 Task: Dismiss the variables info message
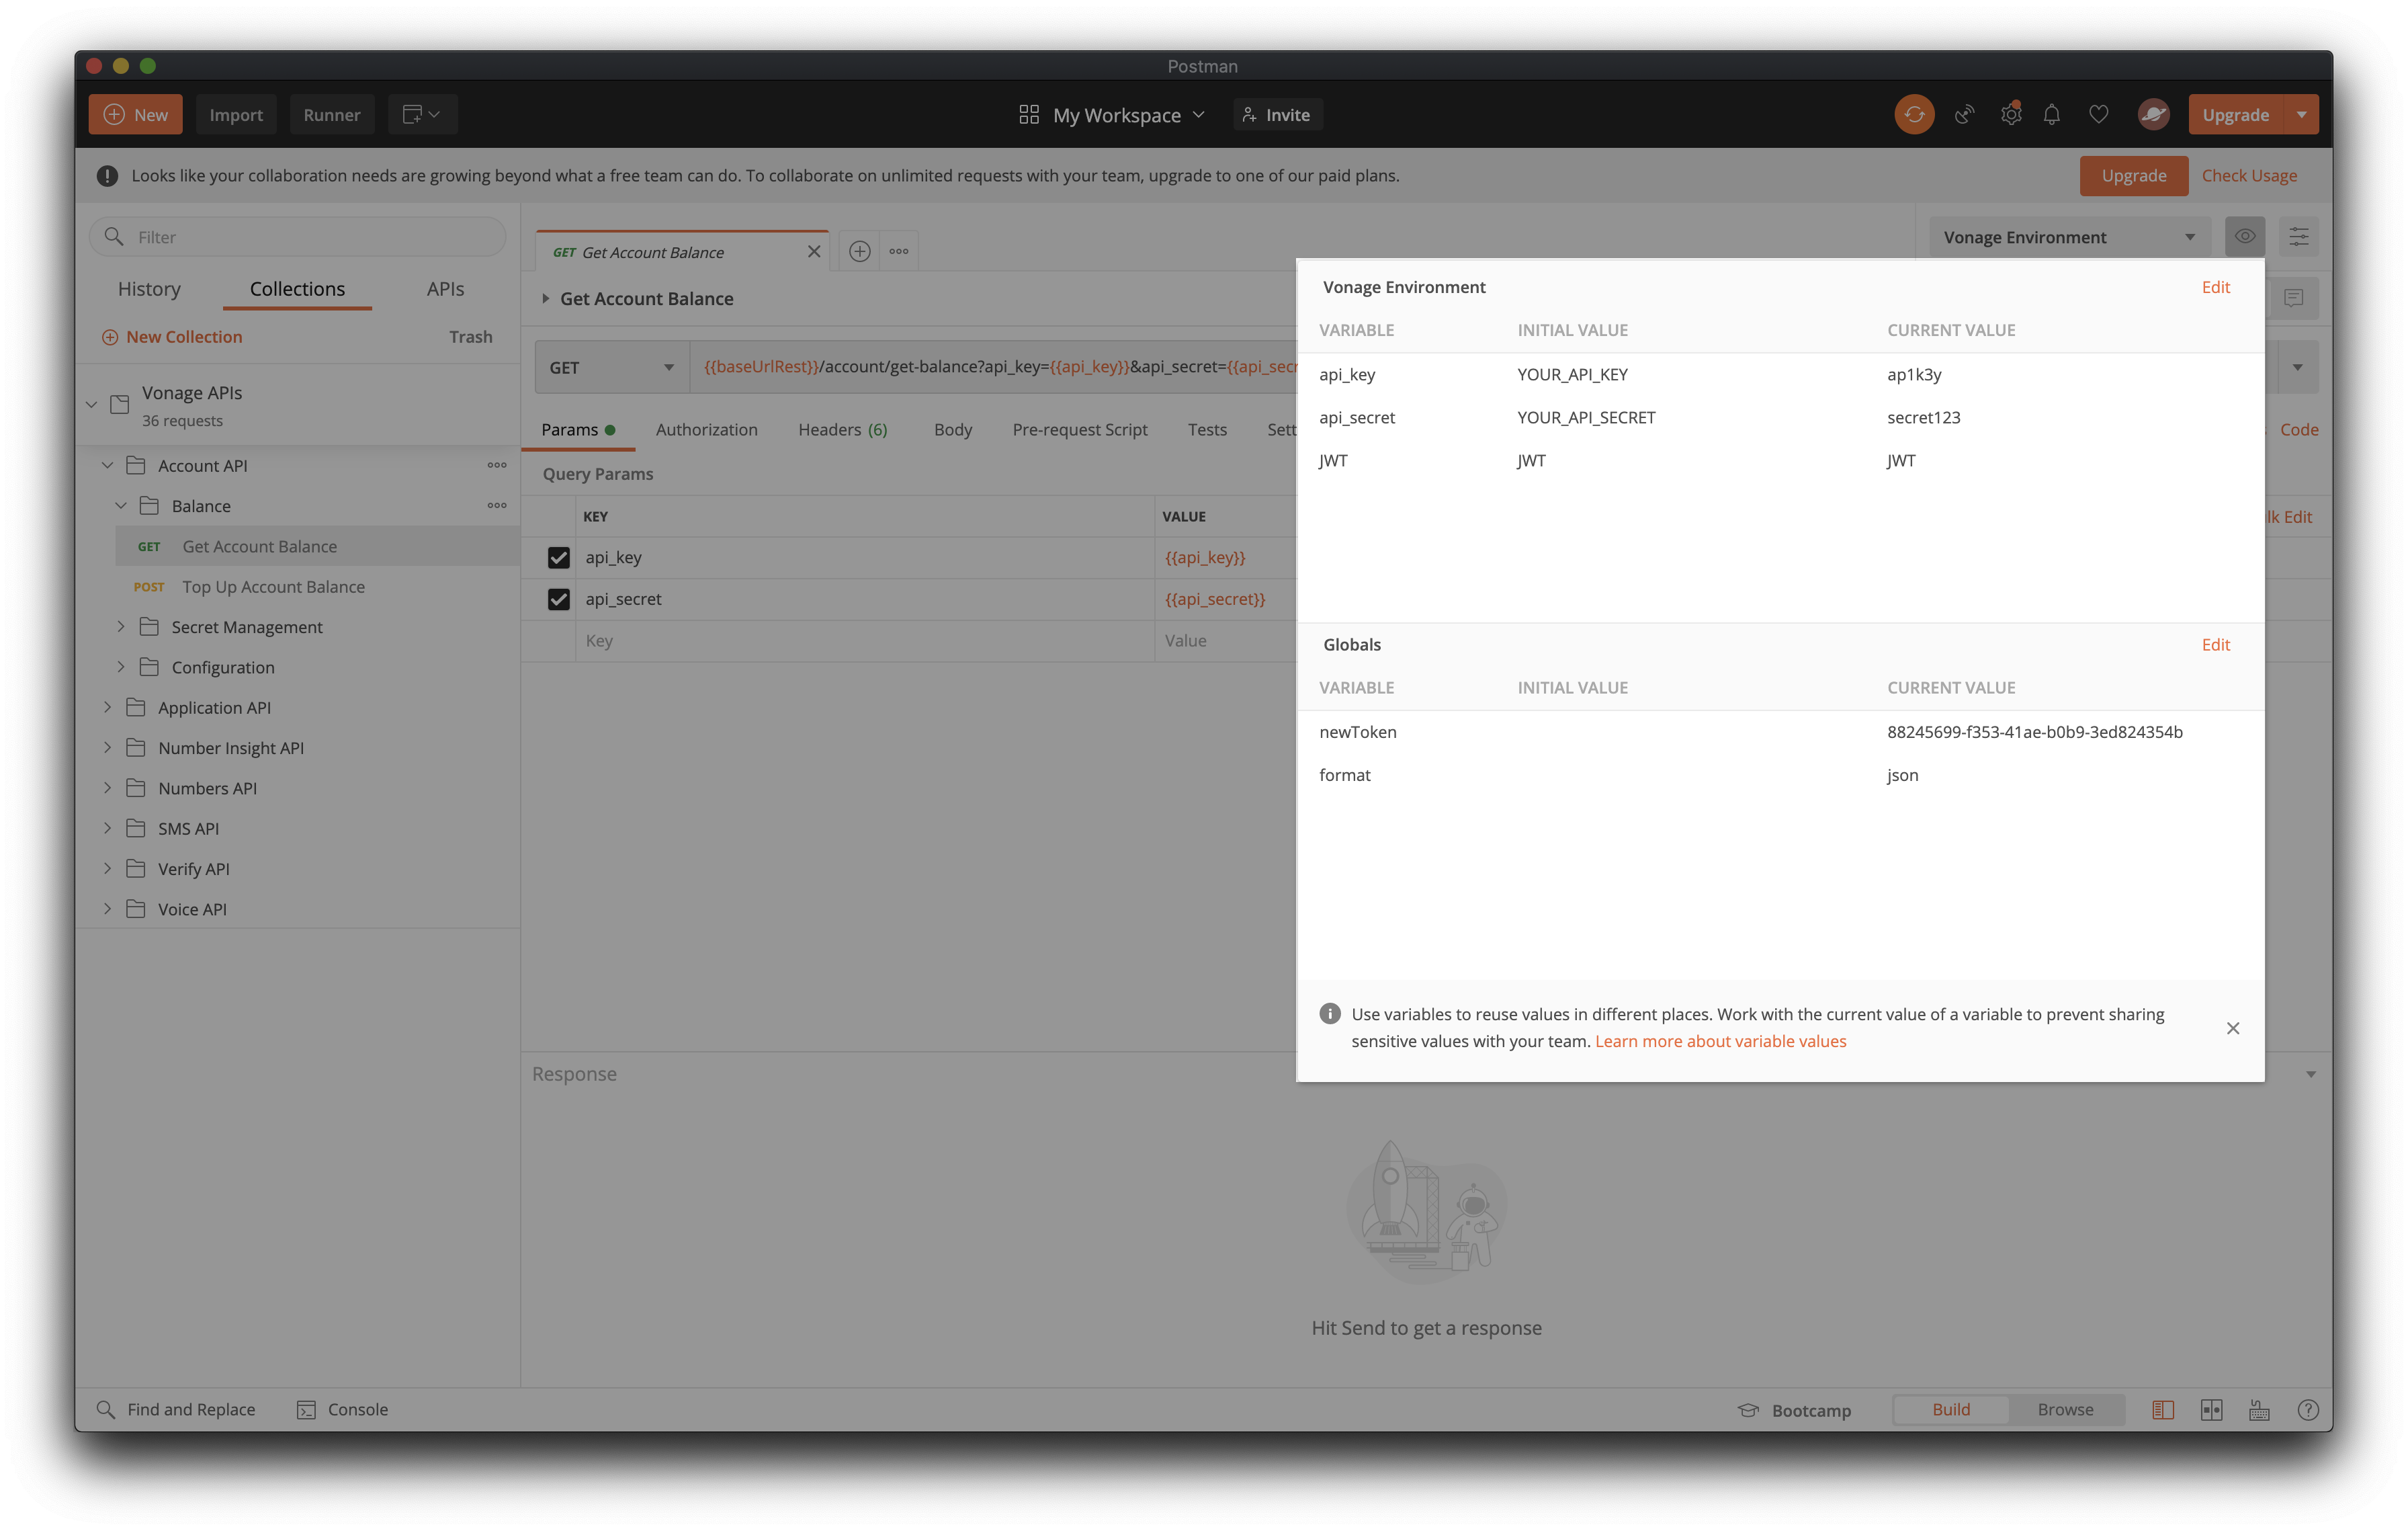tap(2233, 1028)
